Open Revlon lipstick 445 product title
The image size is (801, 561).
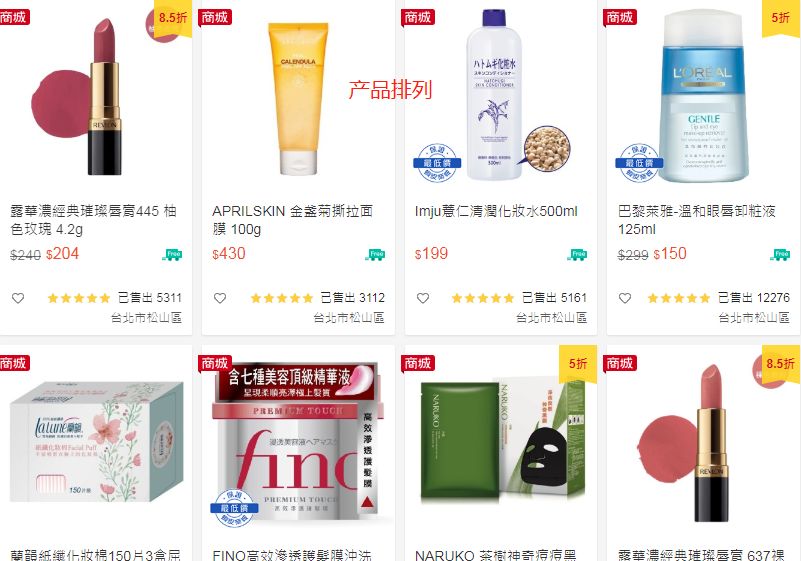coord(93,220)
